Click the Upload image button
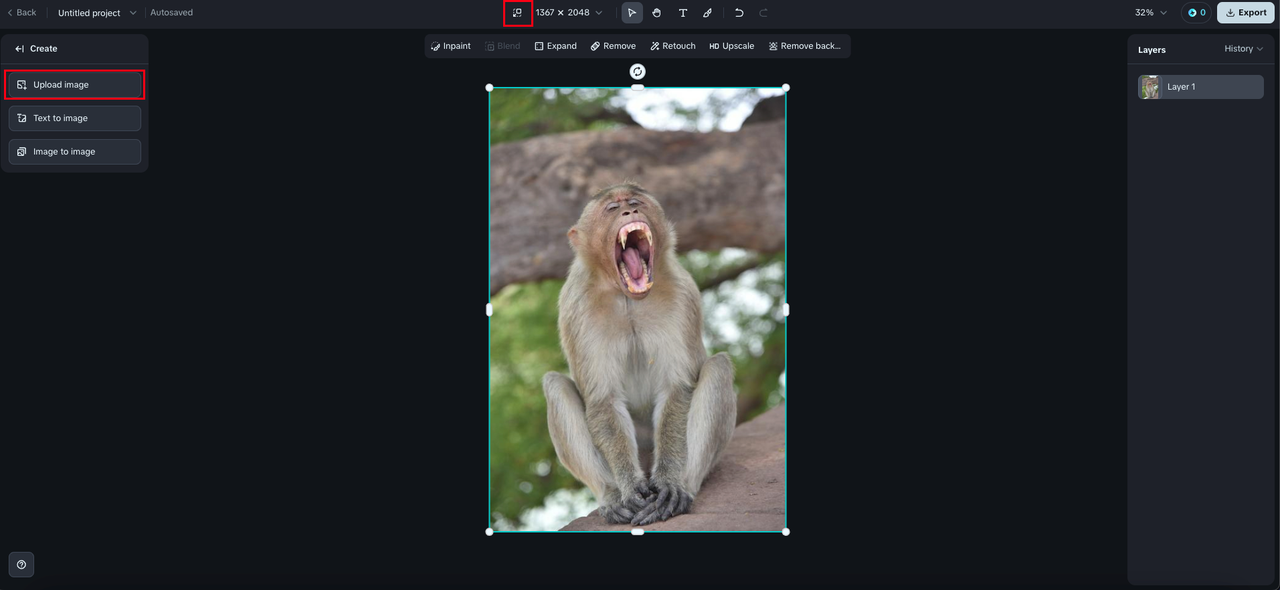Viewport: 1280px width, 590px height. click(x=75, y=85)
